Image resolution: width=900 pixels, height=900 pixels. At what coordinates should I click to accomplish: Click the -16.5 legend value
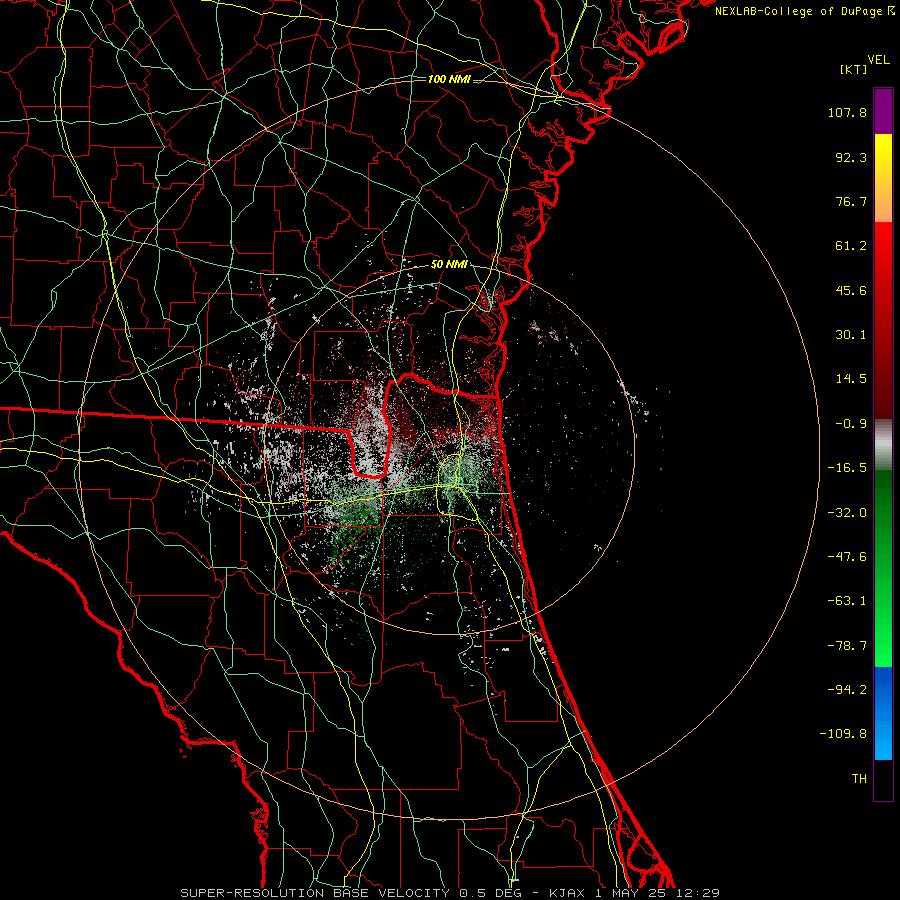click(x=847, y=468)
